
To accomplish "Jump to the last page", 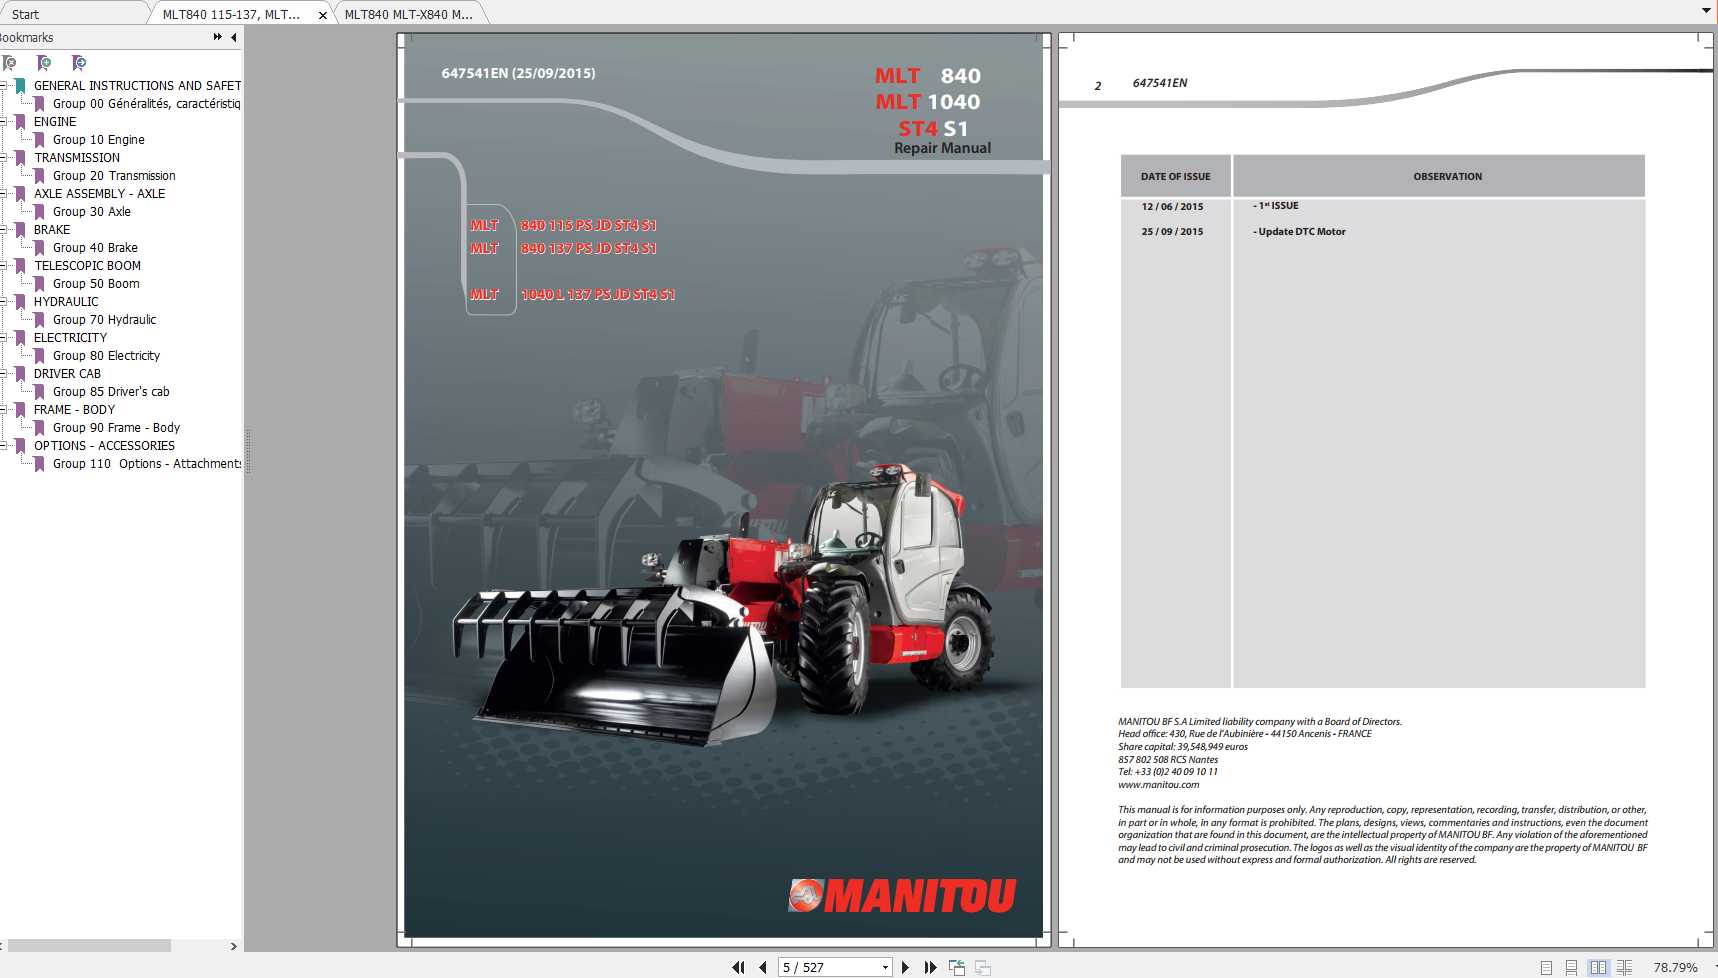I will coord(930,967).
